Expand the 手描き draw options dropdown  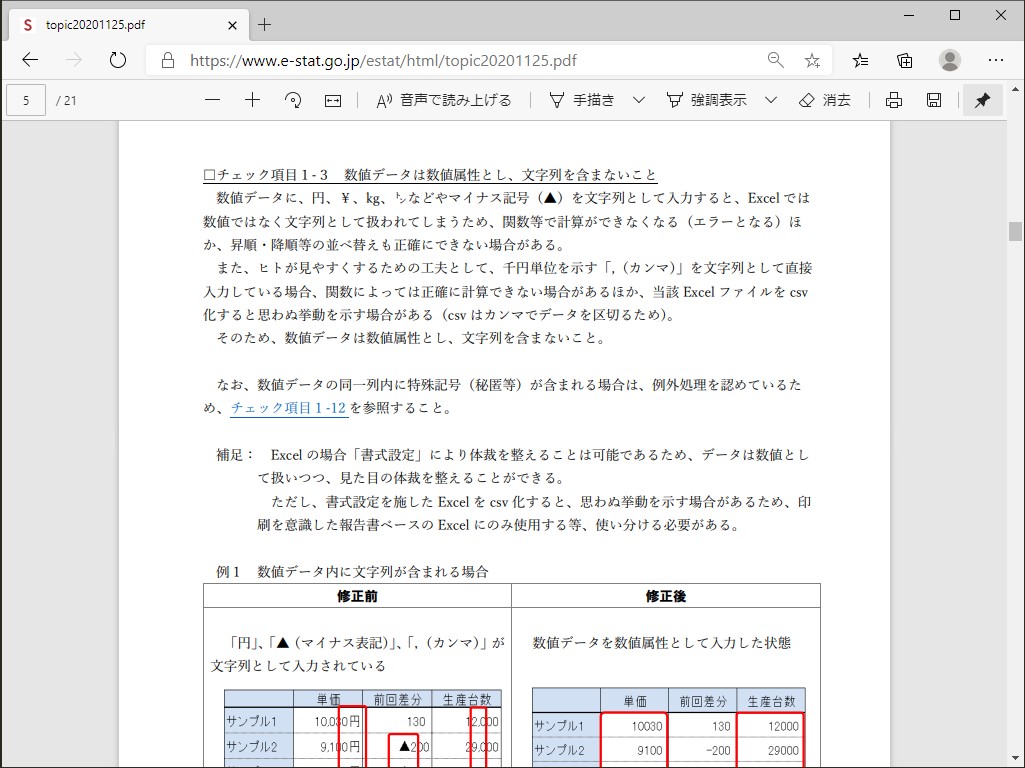click(x=639, y=100)
